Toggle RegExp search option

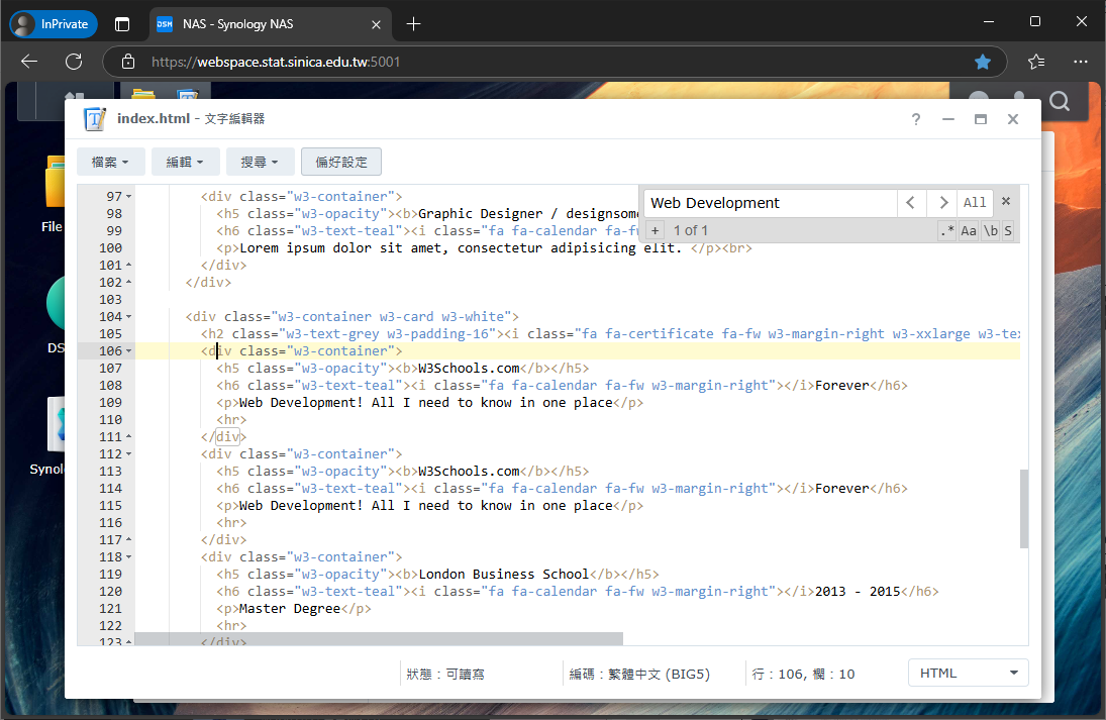tap(946, 231)
